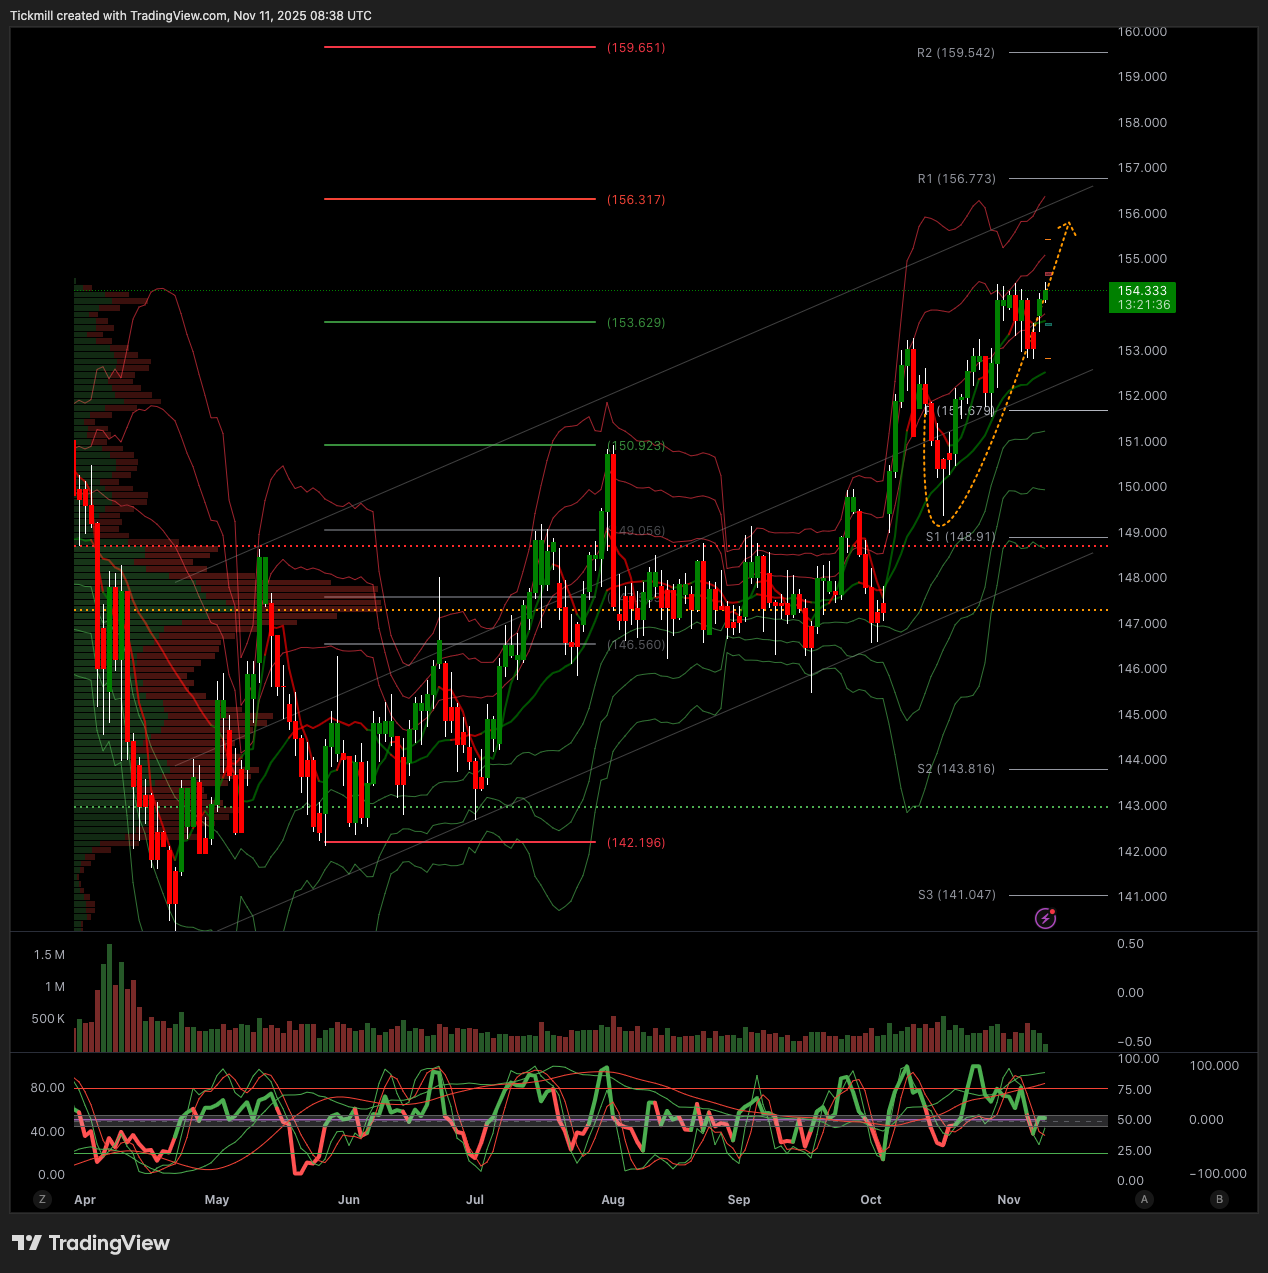This screenshot has width=1268, height=1273.
Task: Toggle the A auto-scale button
Action: click(1145, 1199)
